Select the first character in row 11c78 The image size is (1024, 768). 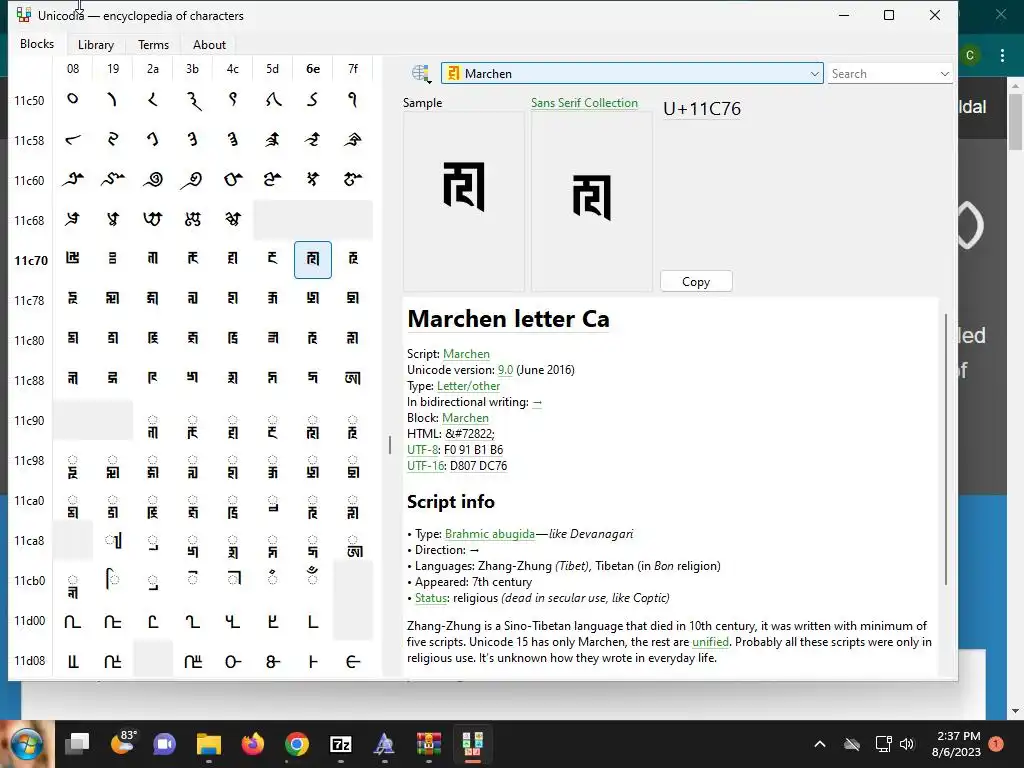pos(72,299)
